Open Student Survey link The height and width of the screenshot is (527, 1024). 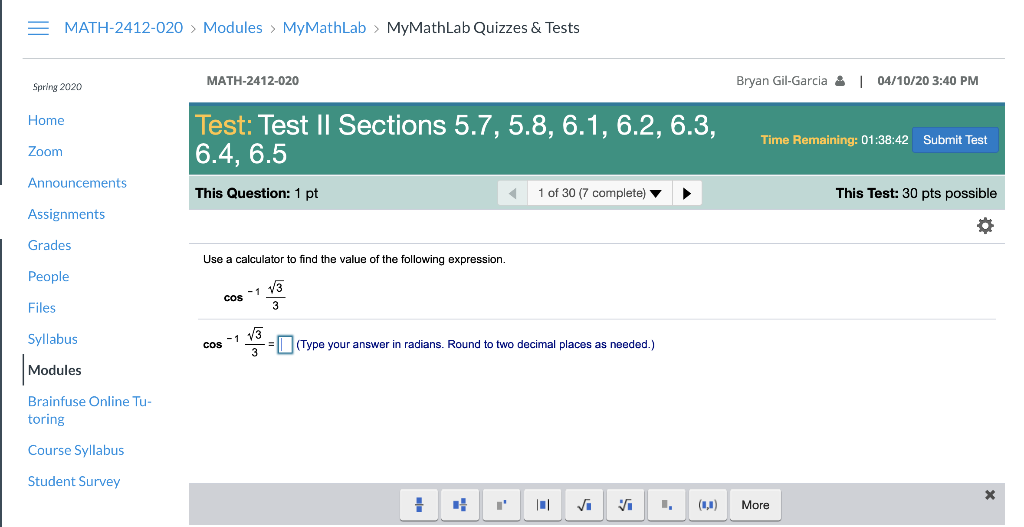pyautogui.click(x=74, y=482)
